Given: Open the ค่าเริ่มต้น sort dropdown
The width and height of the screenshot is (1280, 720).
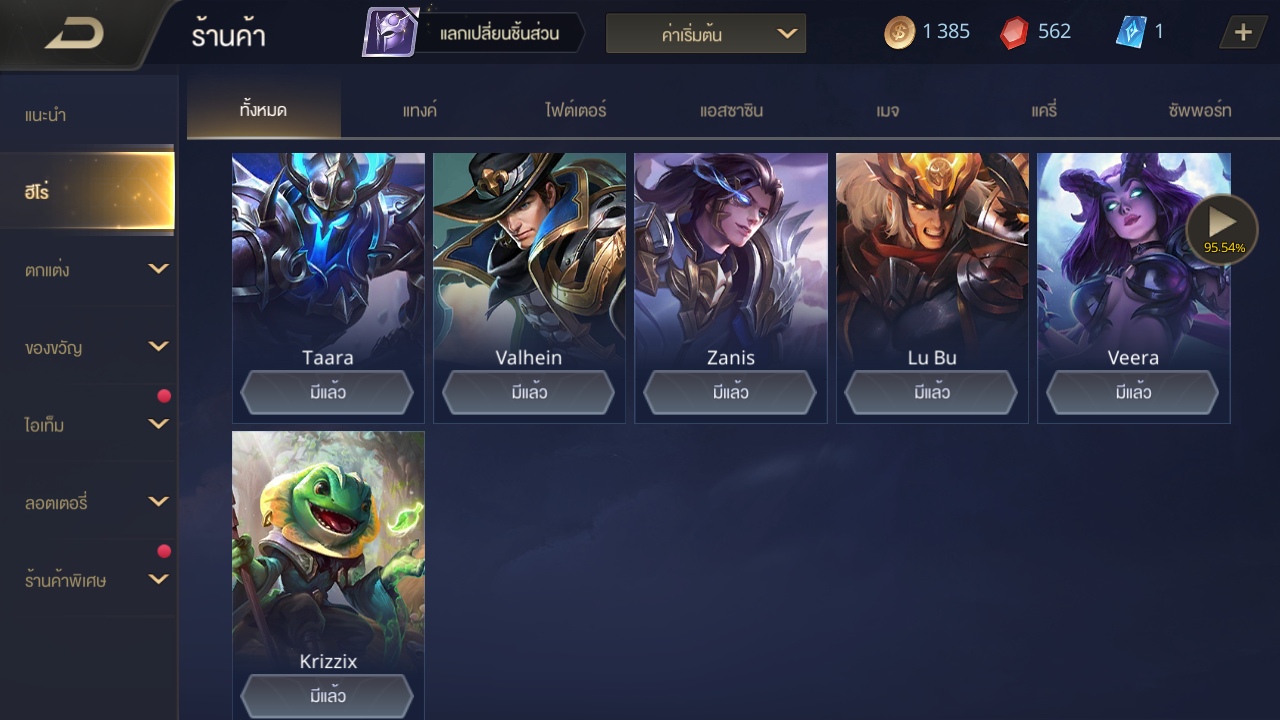Looking at the screenshot, I should [x=706, y=34].
